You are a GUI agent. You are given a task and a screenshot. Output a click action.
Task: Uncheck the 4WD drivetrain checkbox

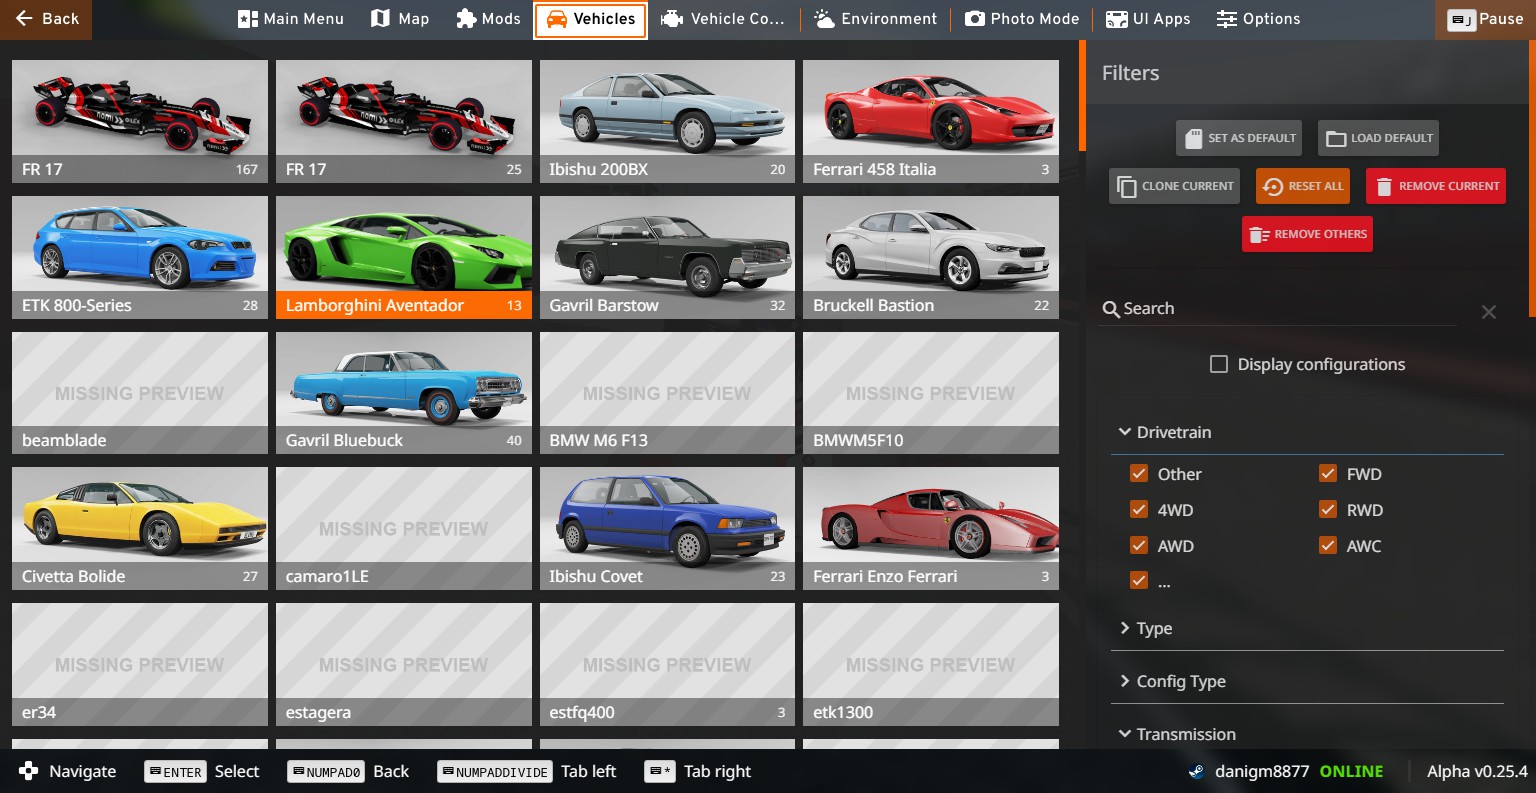1139,509
